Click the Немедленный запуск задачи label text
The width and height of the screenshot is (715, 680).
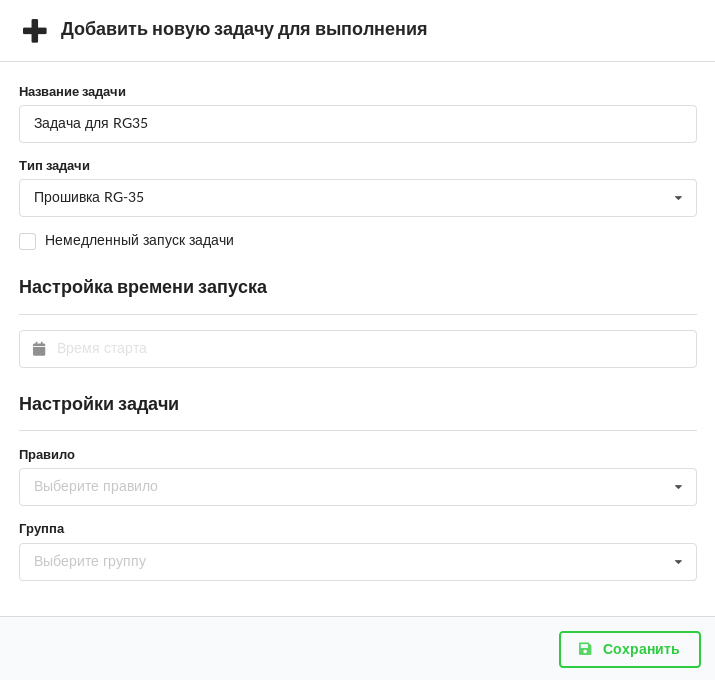(x=139, y=240)
